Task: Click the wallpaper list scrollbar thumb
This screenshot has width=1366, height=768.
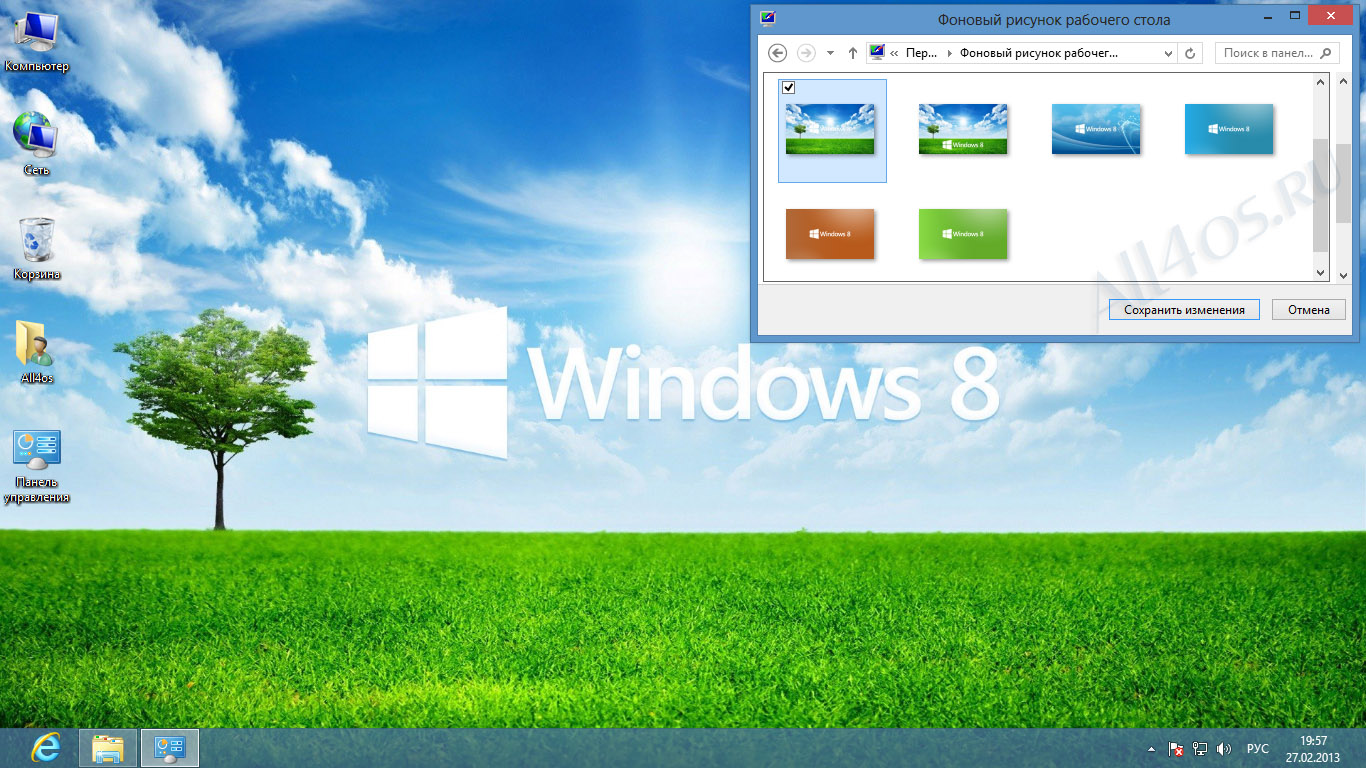Action: 1320,195
